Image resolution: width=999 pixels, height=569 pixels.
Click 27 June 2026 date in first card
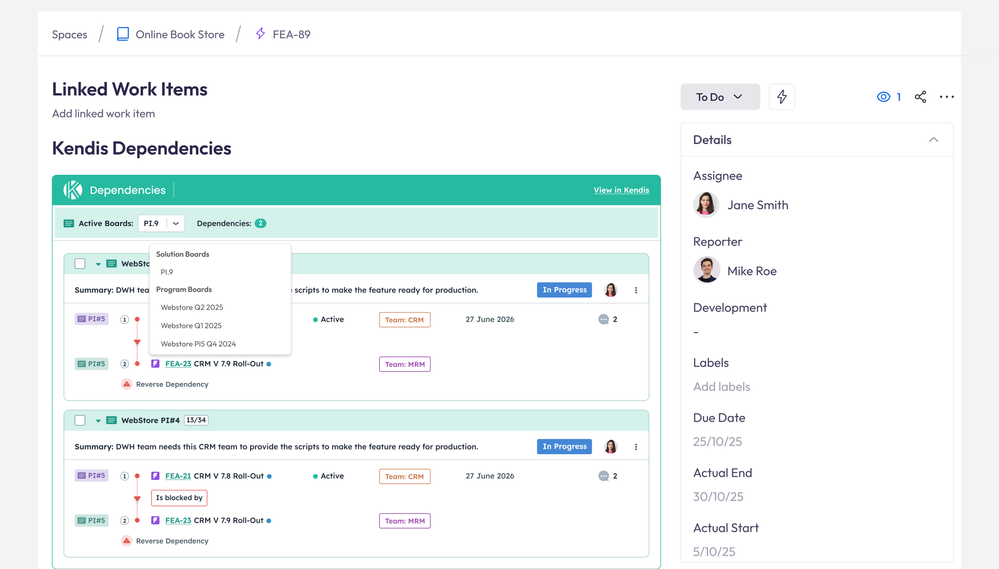click(489, 319)
